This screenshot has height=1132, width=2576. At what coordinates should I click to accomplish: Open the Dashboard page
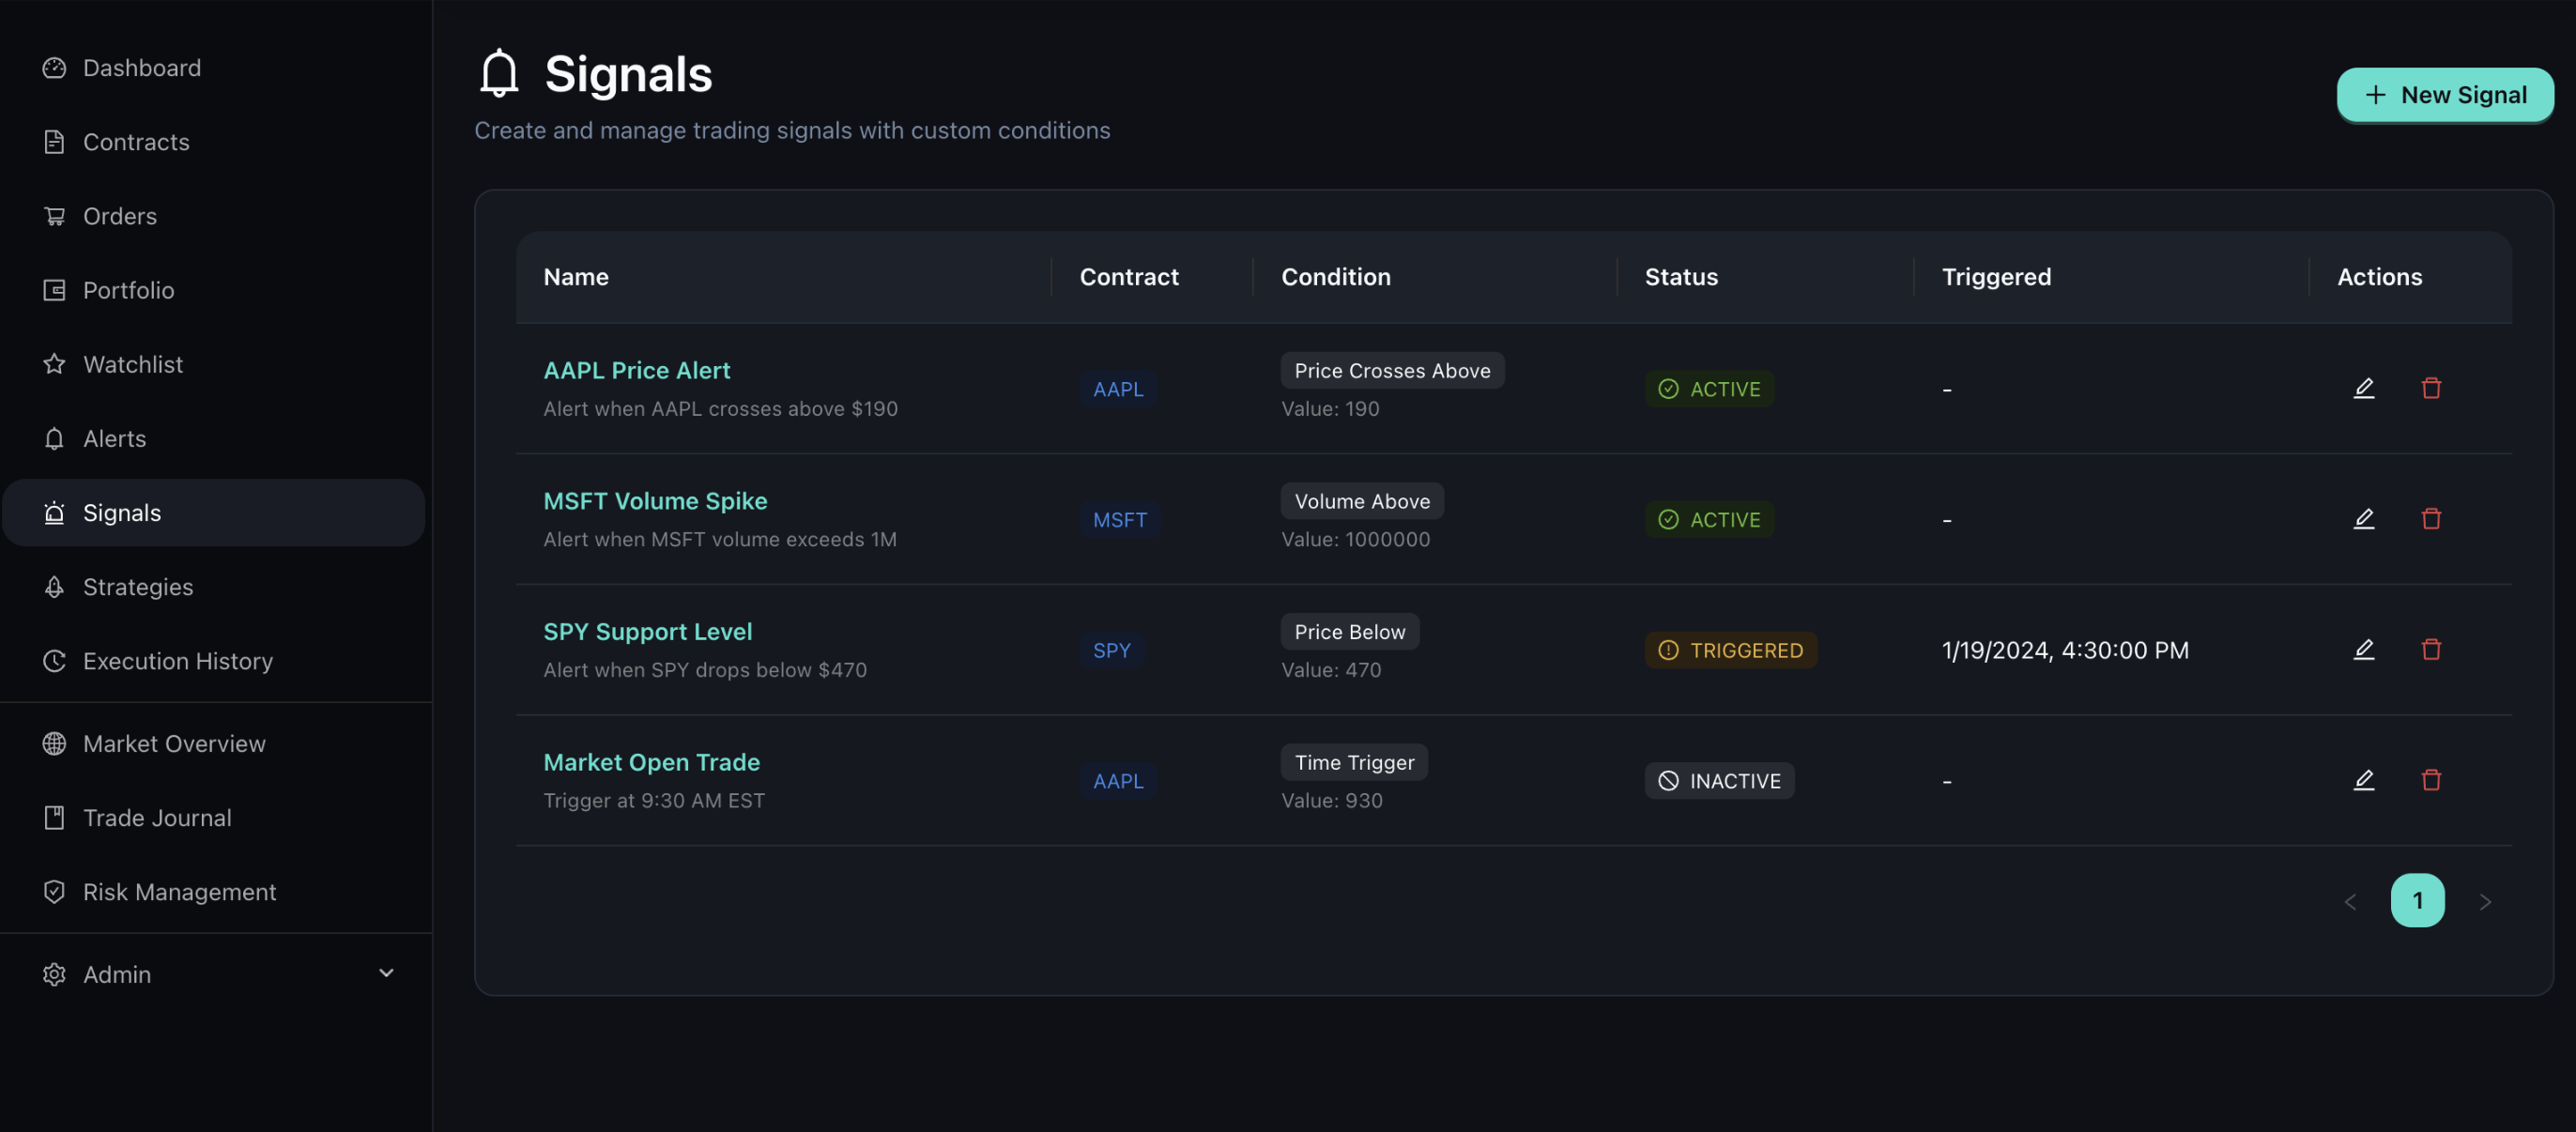click(x=214, y=68)
